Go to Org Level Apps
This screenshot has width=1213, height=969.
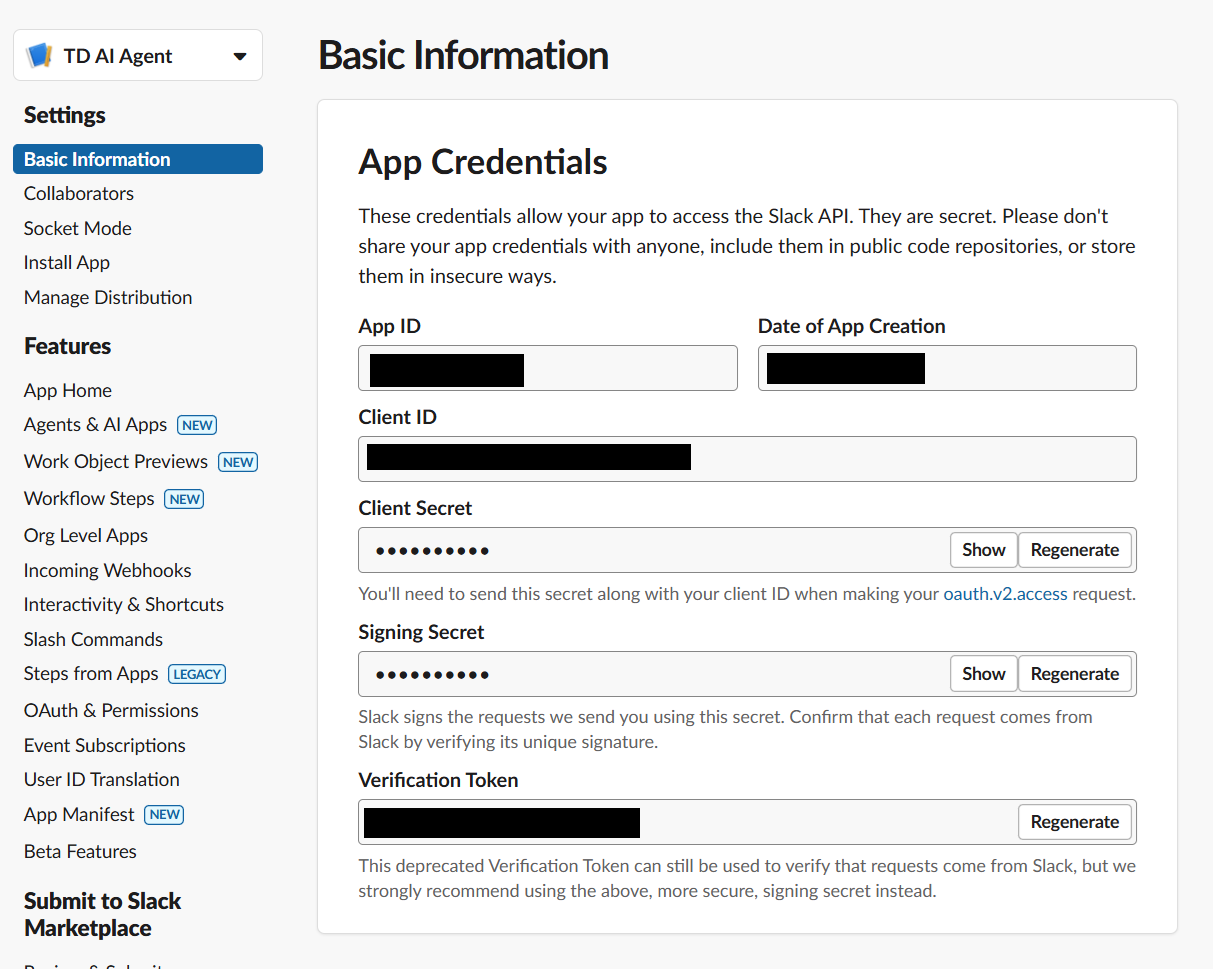pos(86,535)
